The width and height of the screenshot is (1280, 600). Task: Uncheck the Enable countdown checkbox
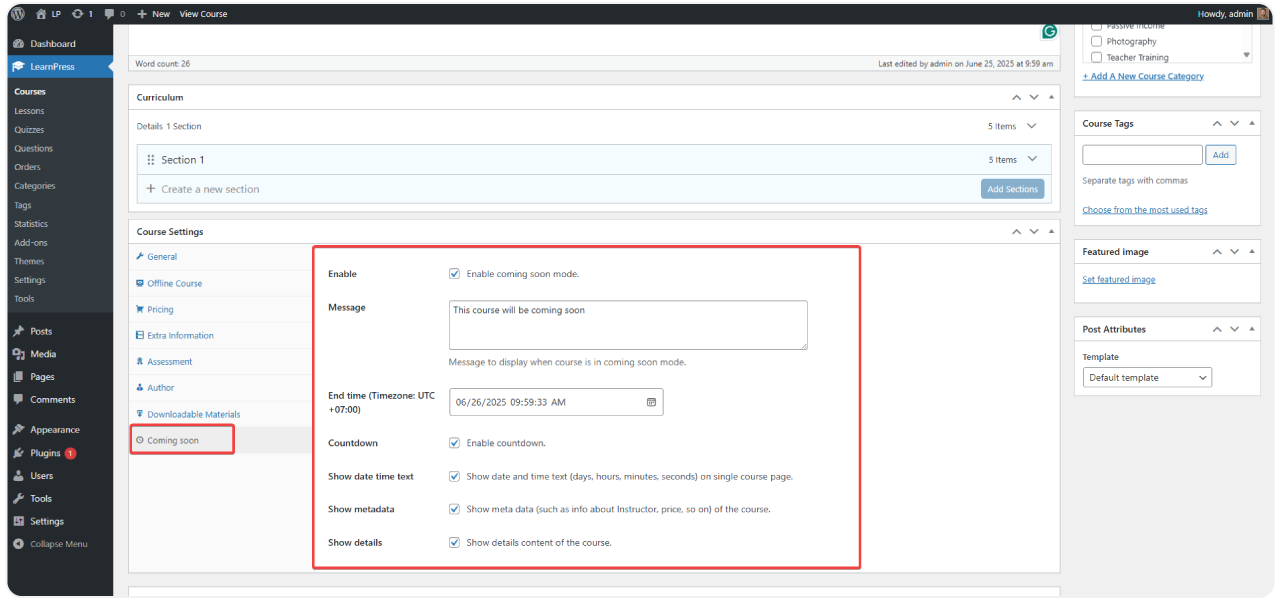455,443
